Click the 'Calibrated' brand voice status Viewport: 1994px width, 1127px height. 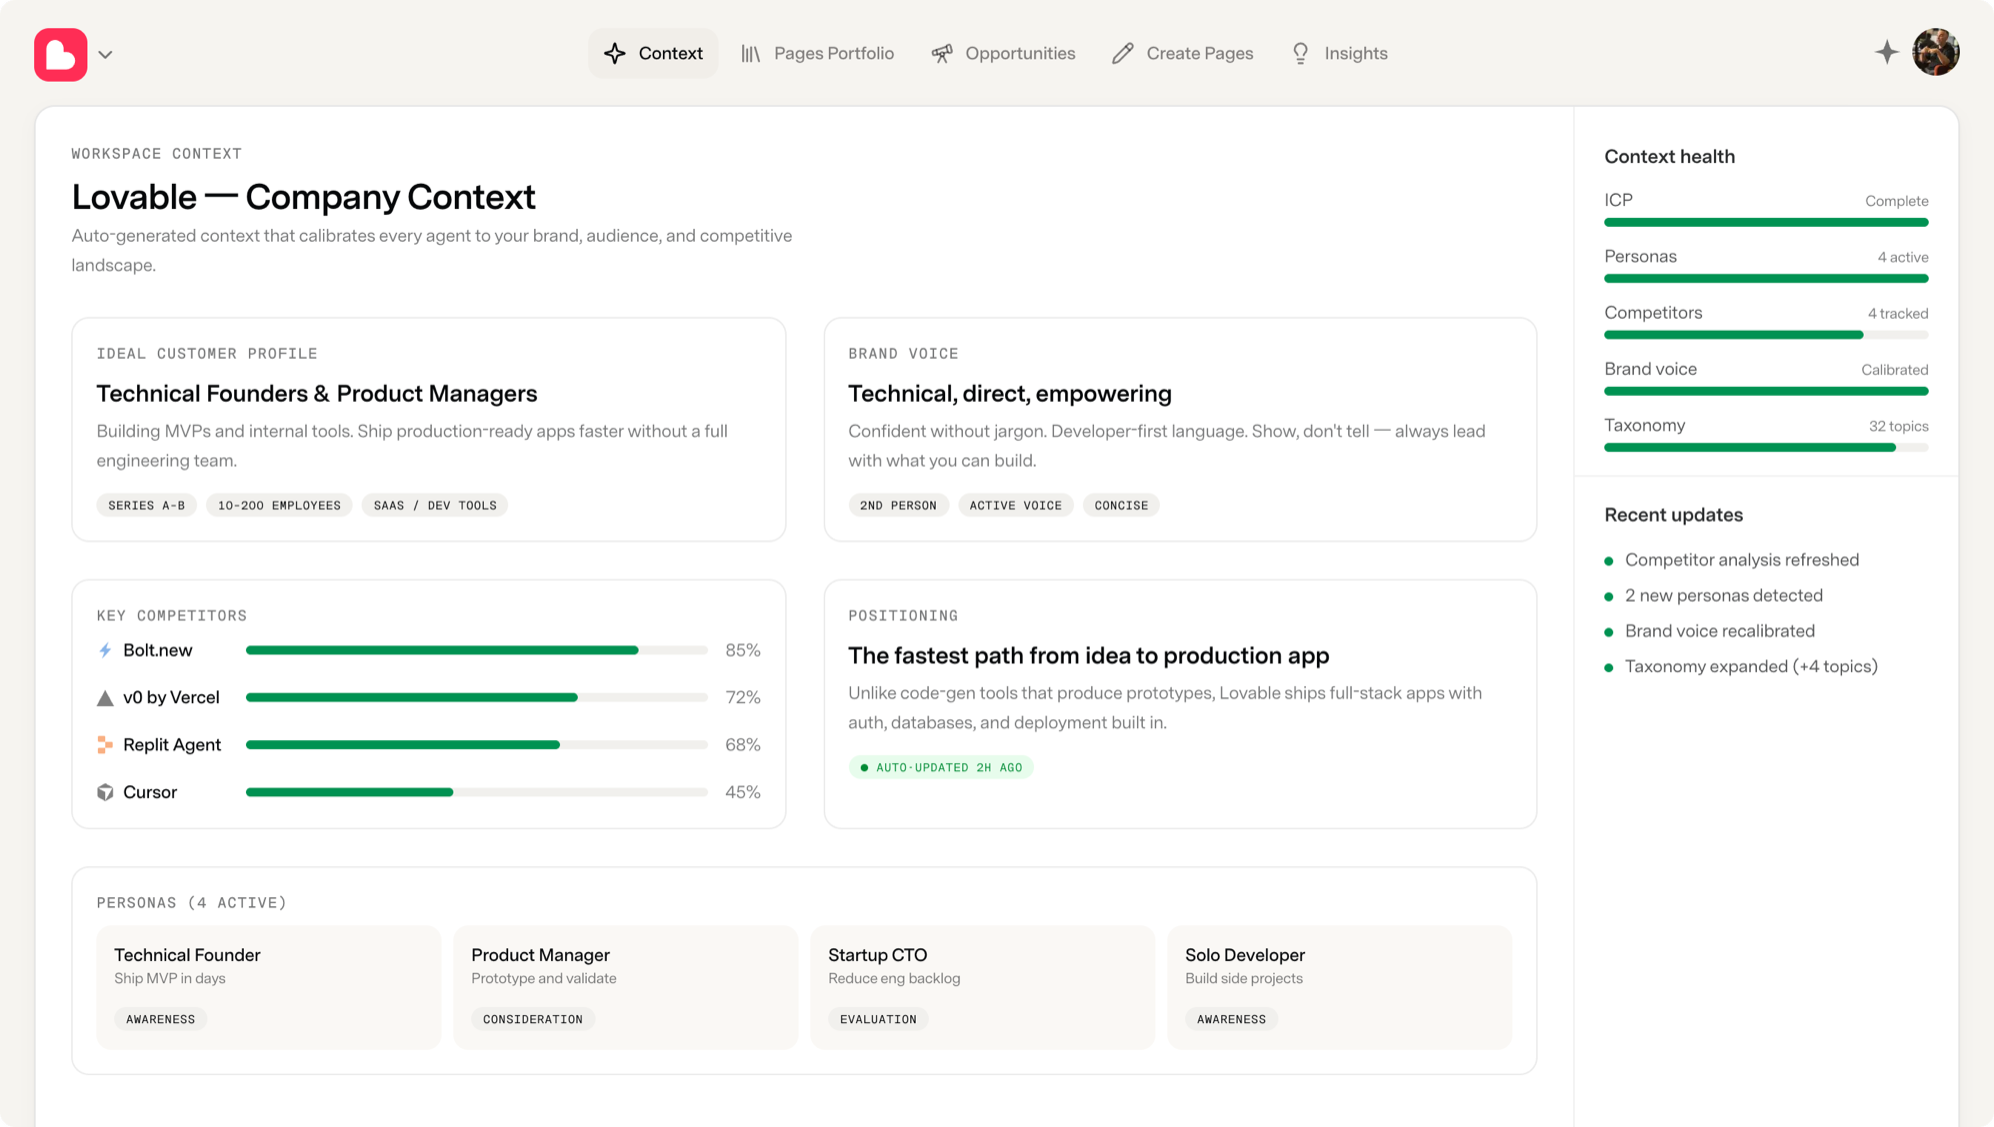coord(1894,370)
